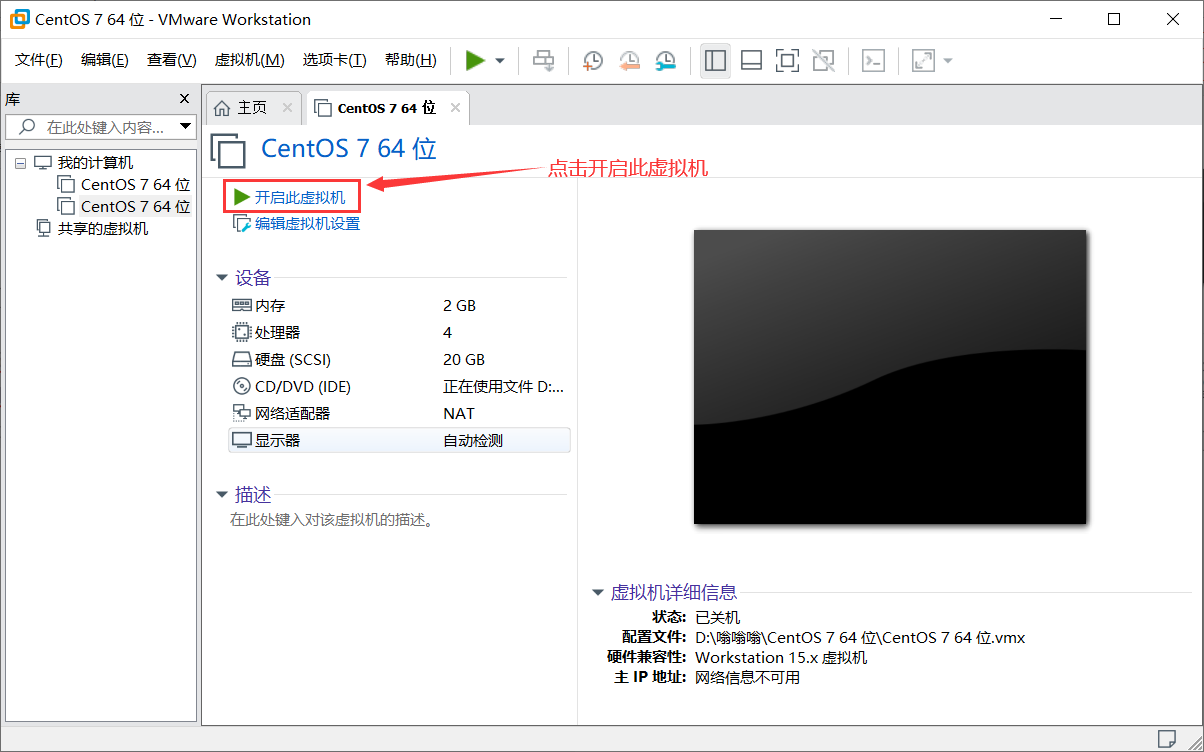The width and height of the screenshot is (1204, 752).
Task: Click the disc icon beside CD/DVD
Action: click(x=241, y=386)
